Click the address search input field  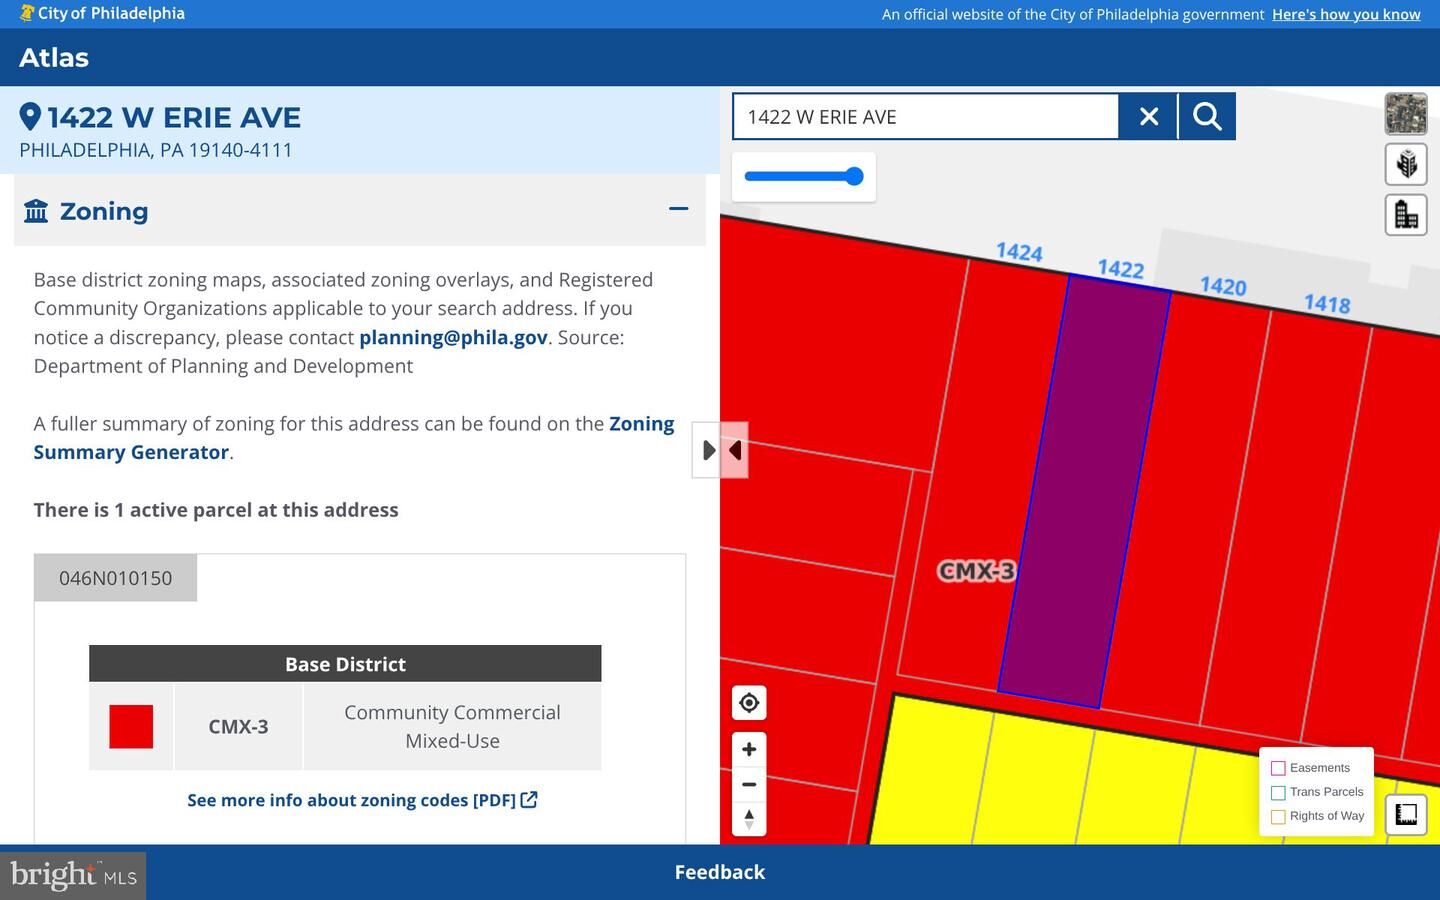926,117
